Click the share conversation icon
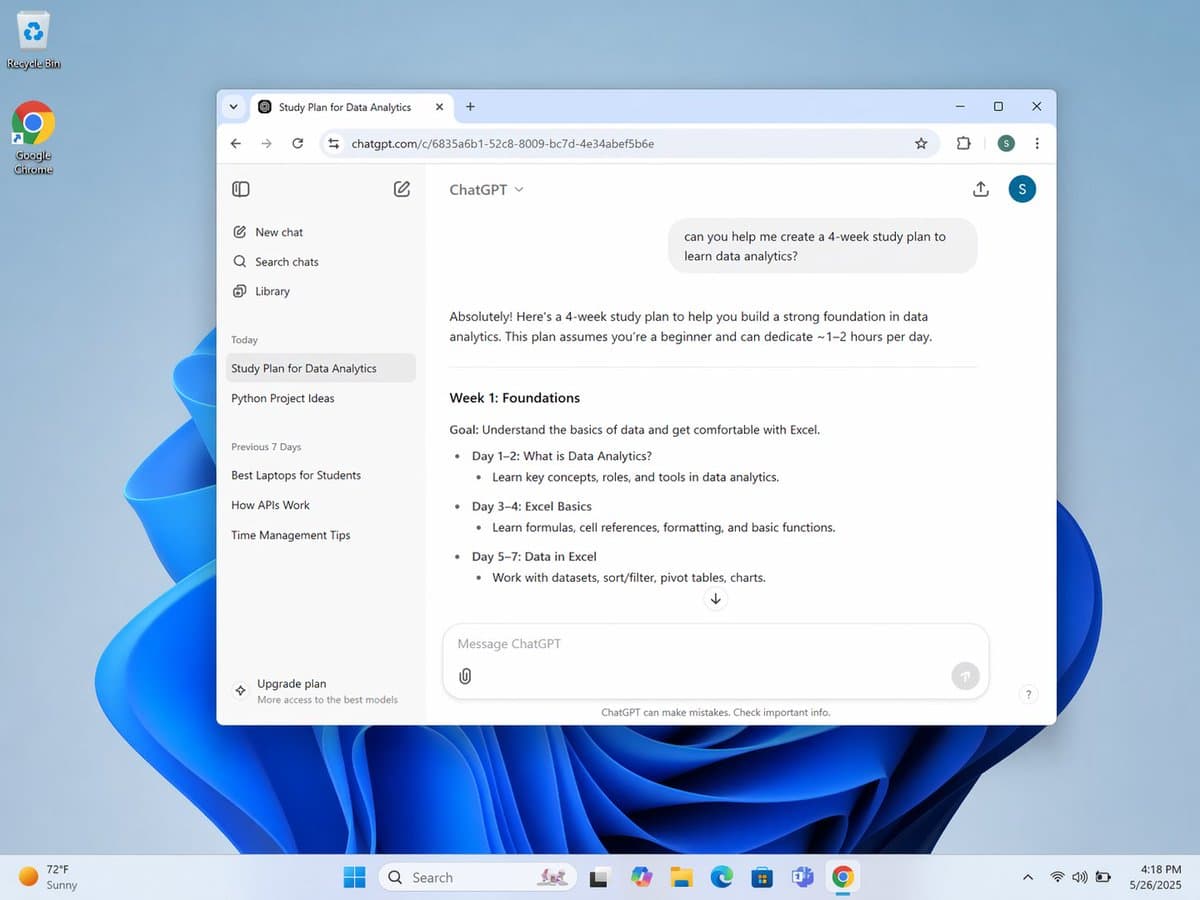Screen dimensions: 1200x900 [x=981, y=189]
